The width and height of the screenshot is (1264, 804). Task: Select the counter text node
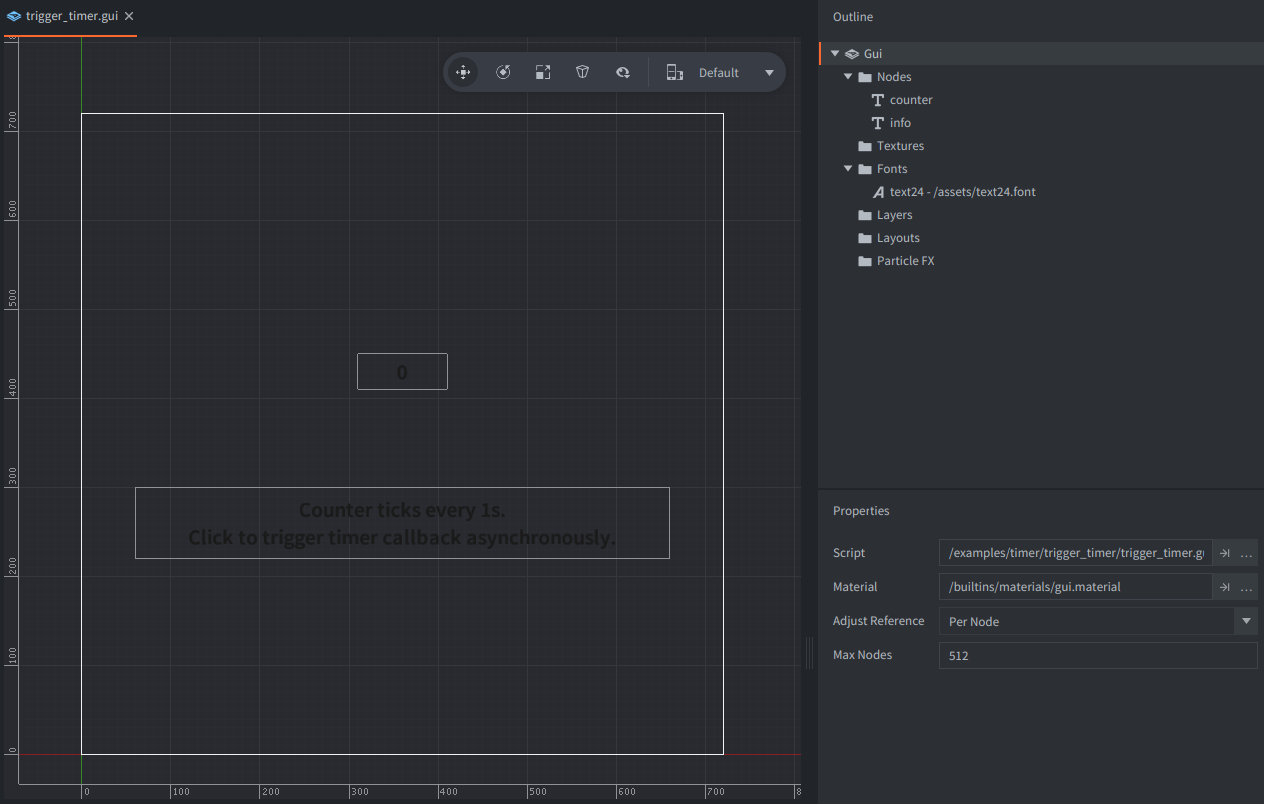coord(910,100)
